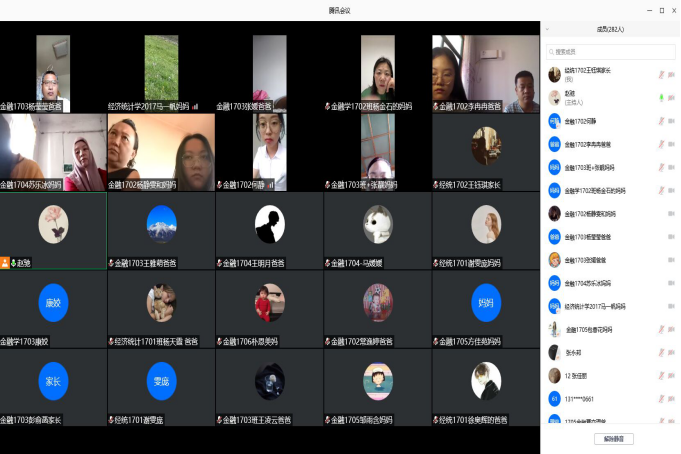Image resolution: width=681 pixels, height=454 pixels.
Task: Click camera icon beside 金融1704苏乐冰妈妈 in list
Action: coord(671,283)
